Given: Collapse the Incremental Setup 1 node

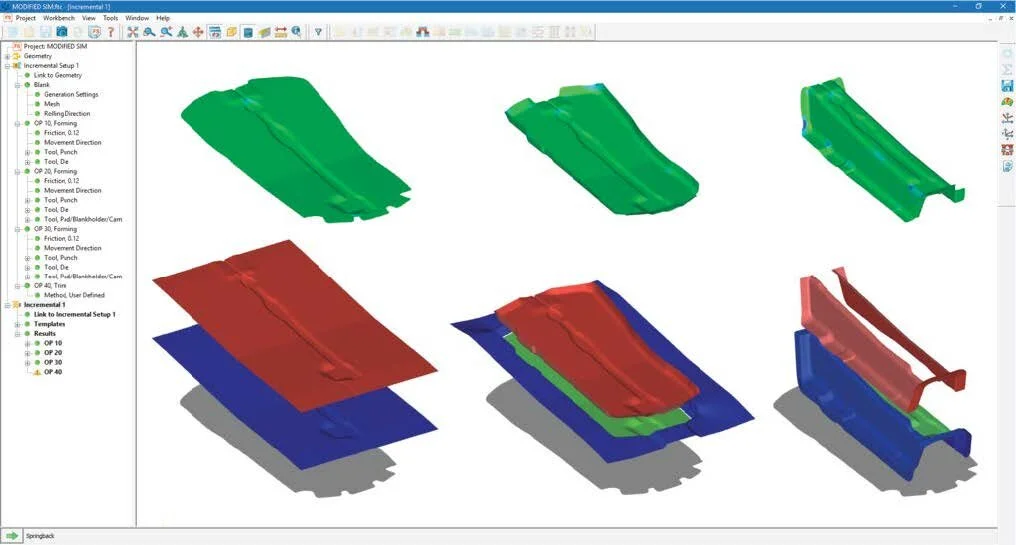Looking at the screenshot, I should 7,65.
